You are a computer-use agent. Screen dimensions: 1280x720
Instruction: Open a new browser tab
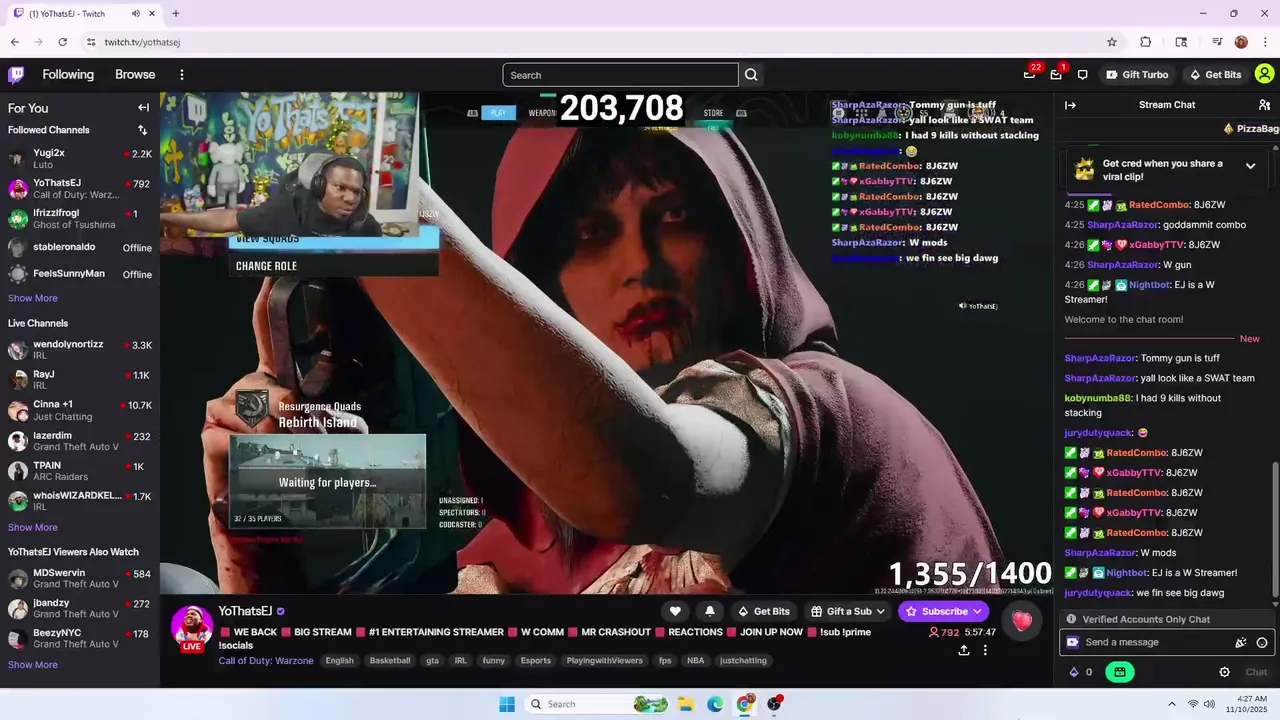click(x=176, y=14)
